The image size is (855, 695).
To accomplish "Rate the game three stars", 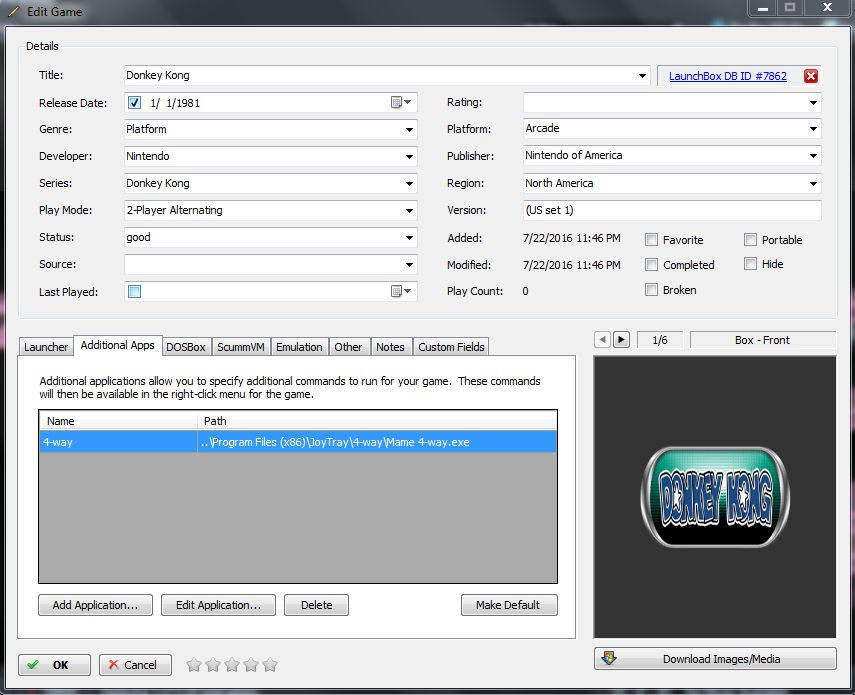I will [x=232, y=664].
